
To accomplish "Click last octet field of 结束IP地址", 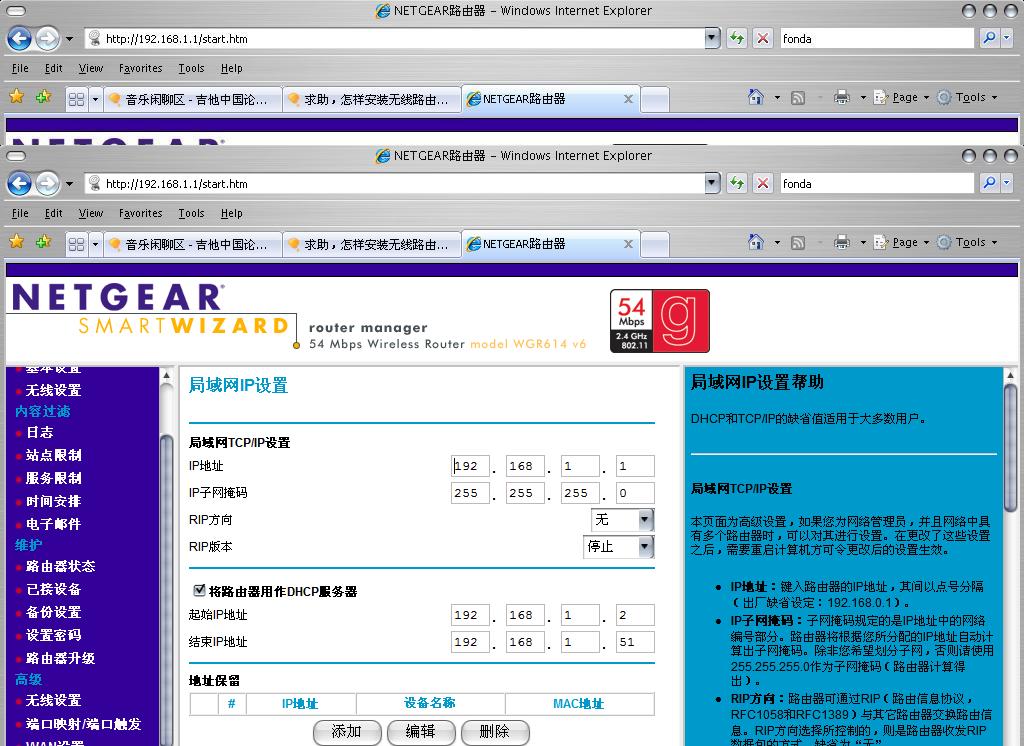I will click(635, 641).
